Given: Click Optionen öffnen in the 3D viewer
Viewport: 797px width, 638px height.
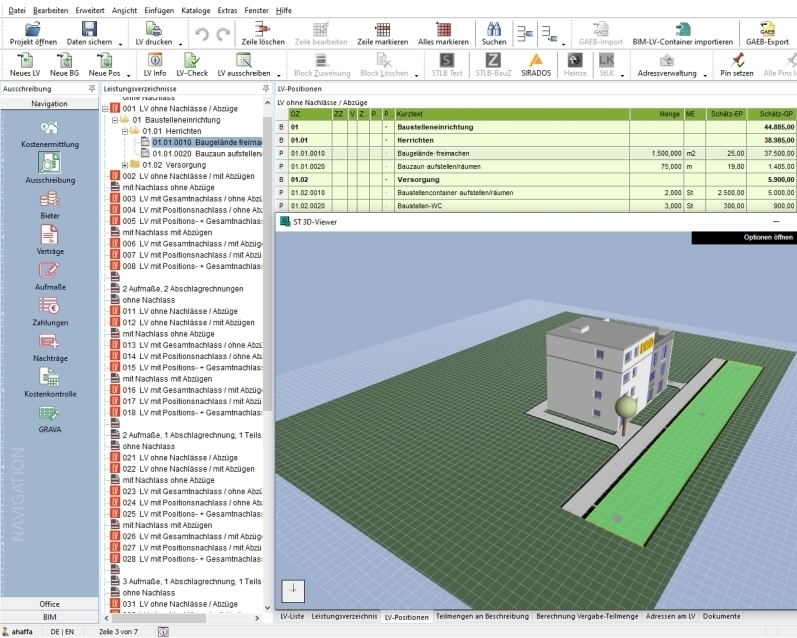Looking at the screenshot, I should [769, 237].
